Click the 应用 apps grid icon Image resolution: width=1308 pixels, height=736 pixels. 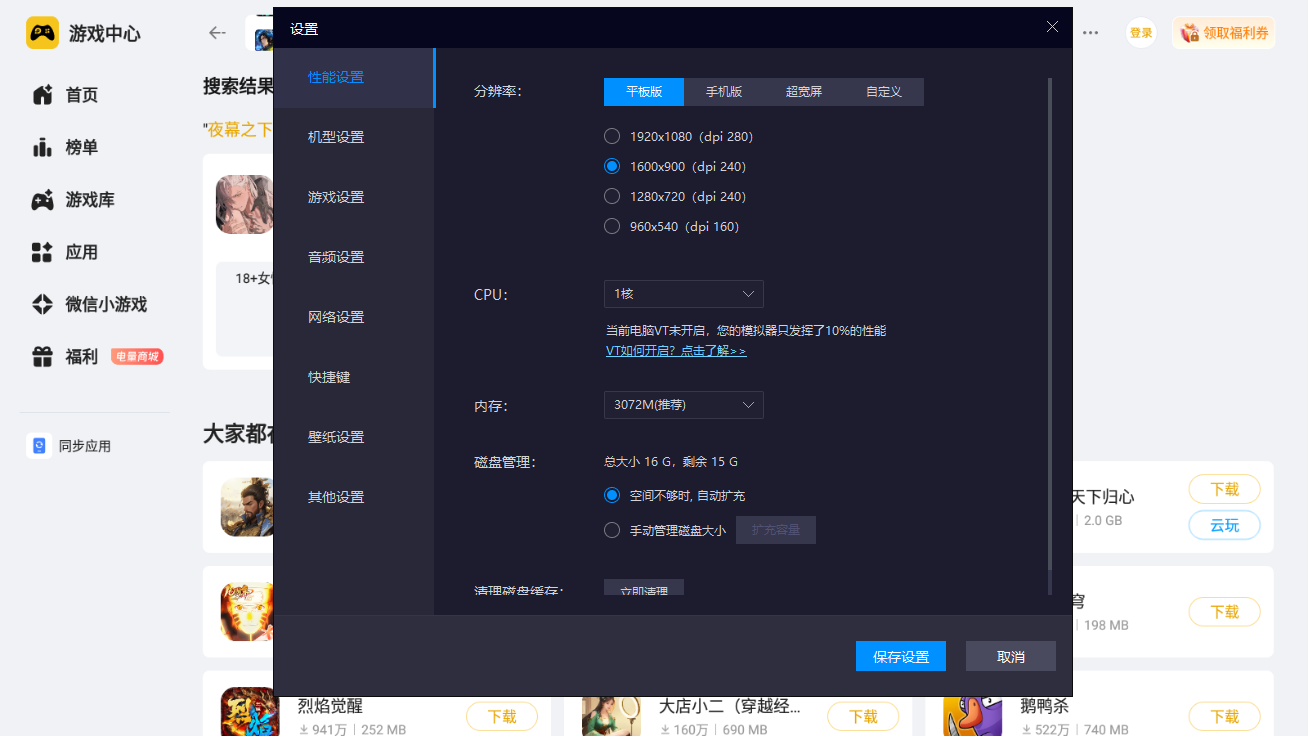pos(42,252)
